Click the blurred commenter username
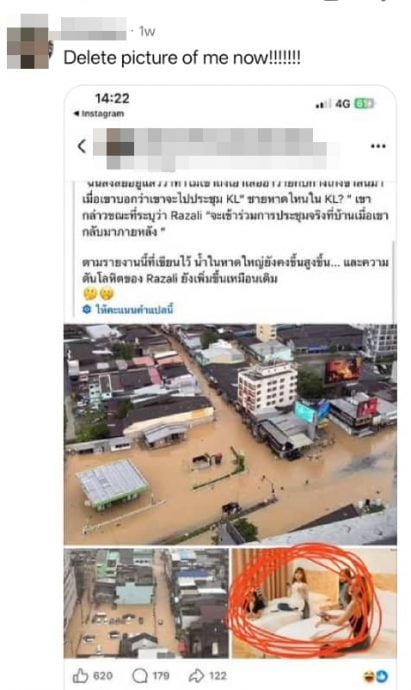411x690 pixels. 93,29
